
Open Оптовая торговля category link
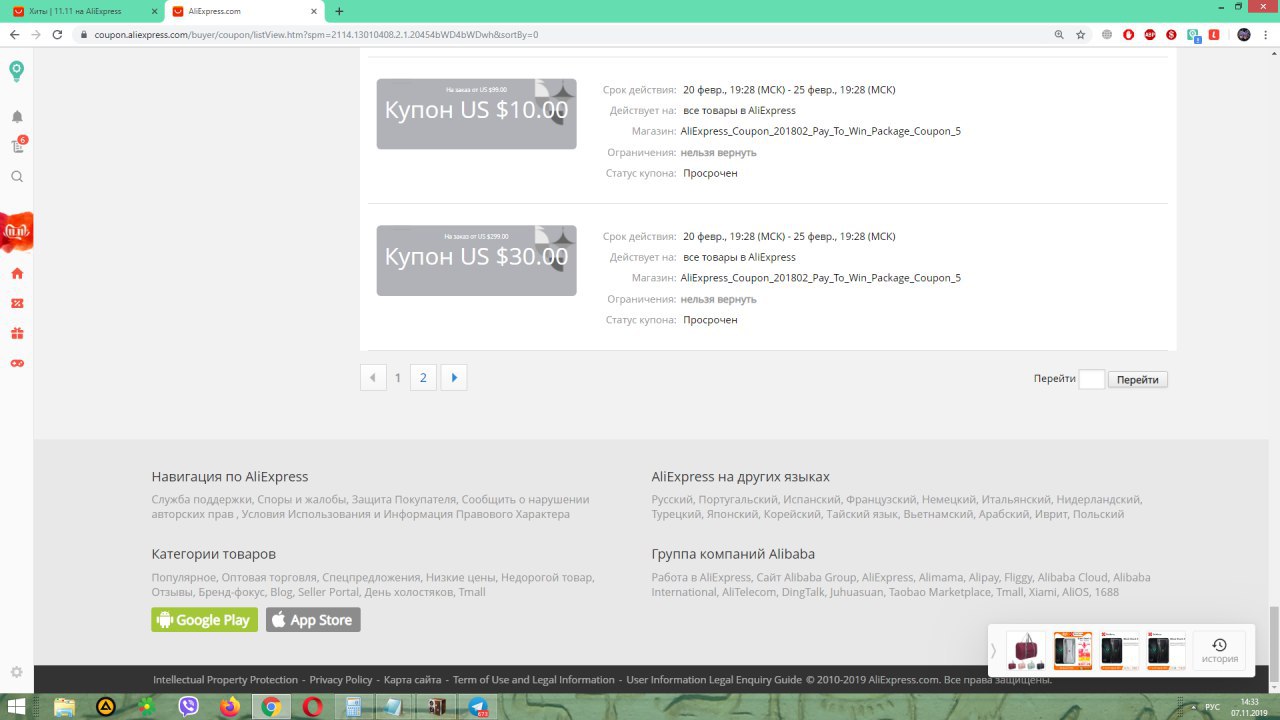click(x=269, y=577)
